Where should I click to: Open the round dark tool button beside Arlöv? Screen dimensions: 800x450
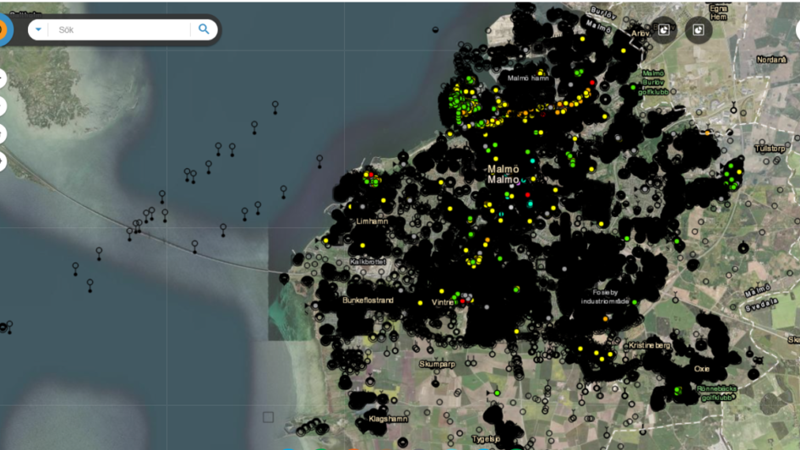pyautogui.click(x=664, y=30)
